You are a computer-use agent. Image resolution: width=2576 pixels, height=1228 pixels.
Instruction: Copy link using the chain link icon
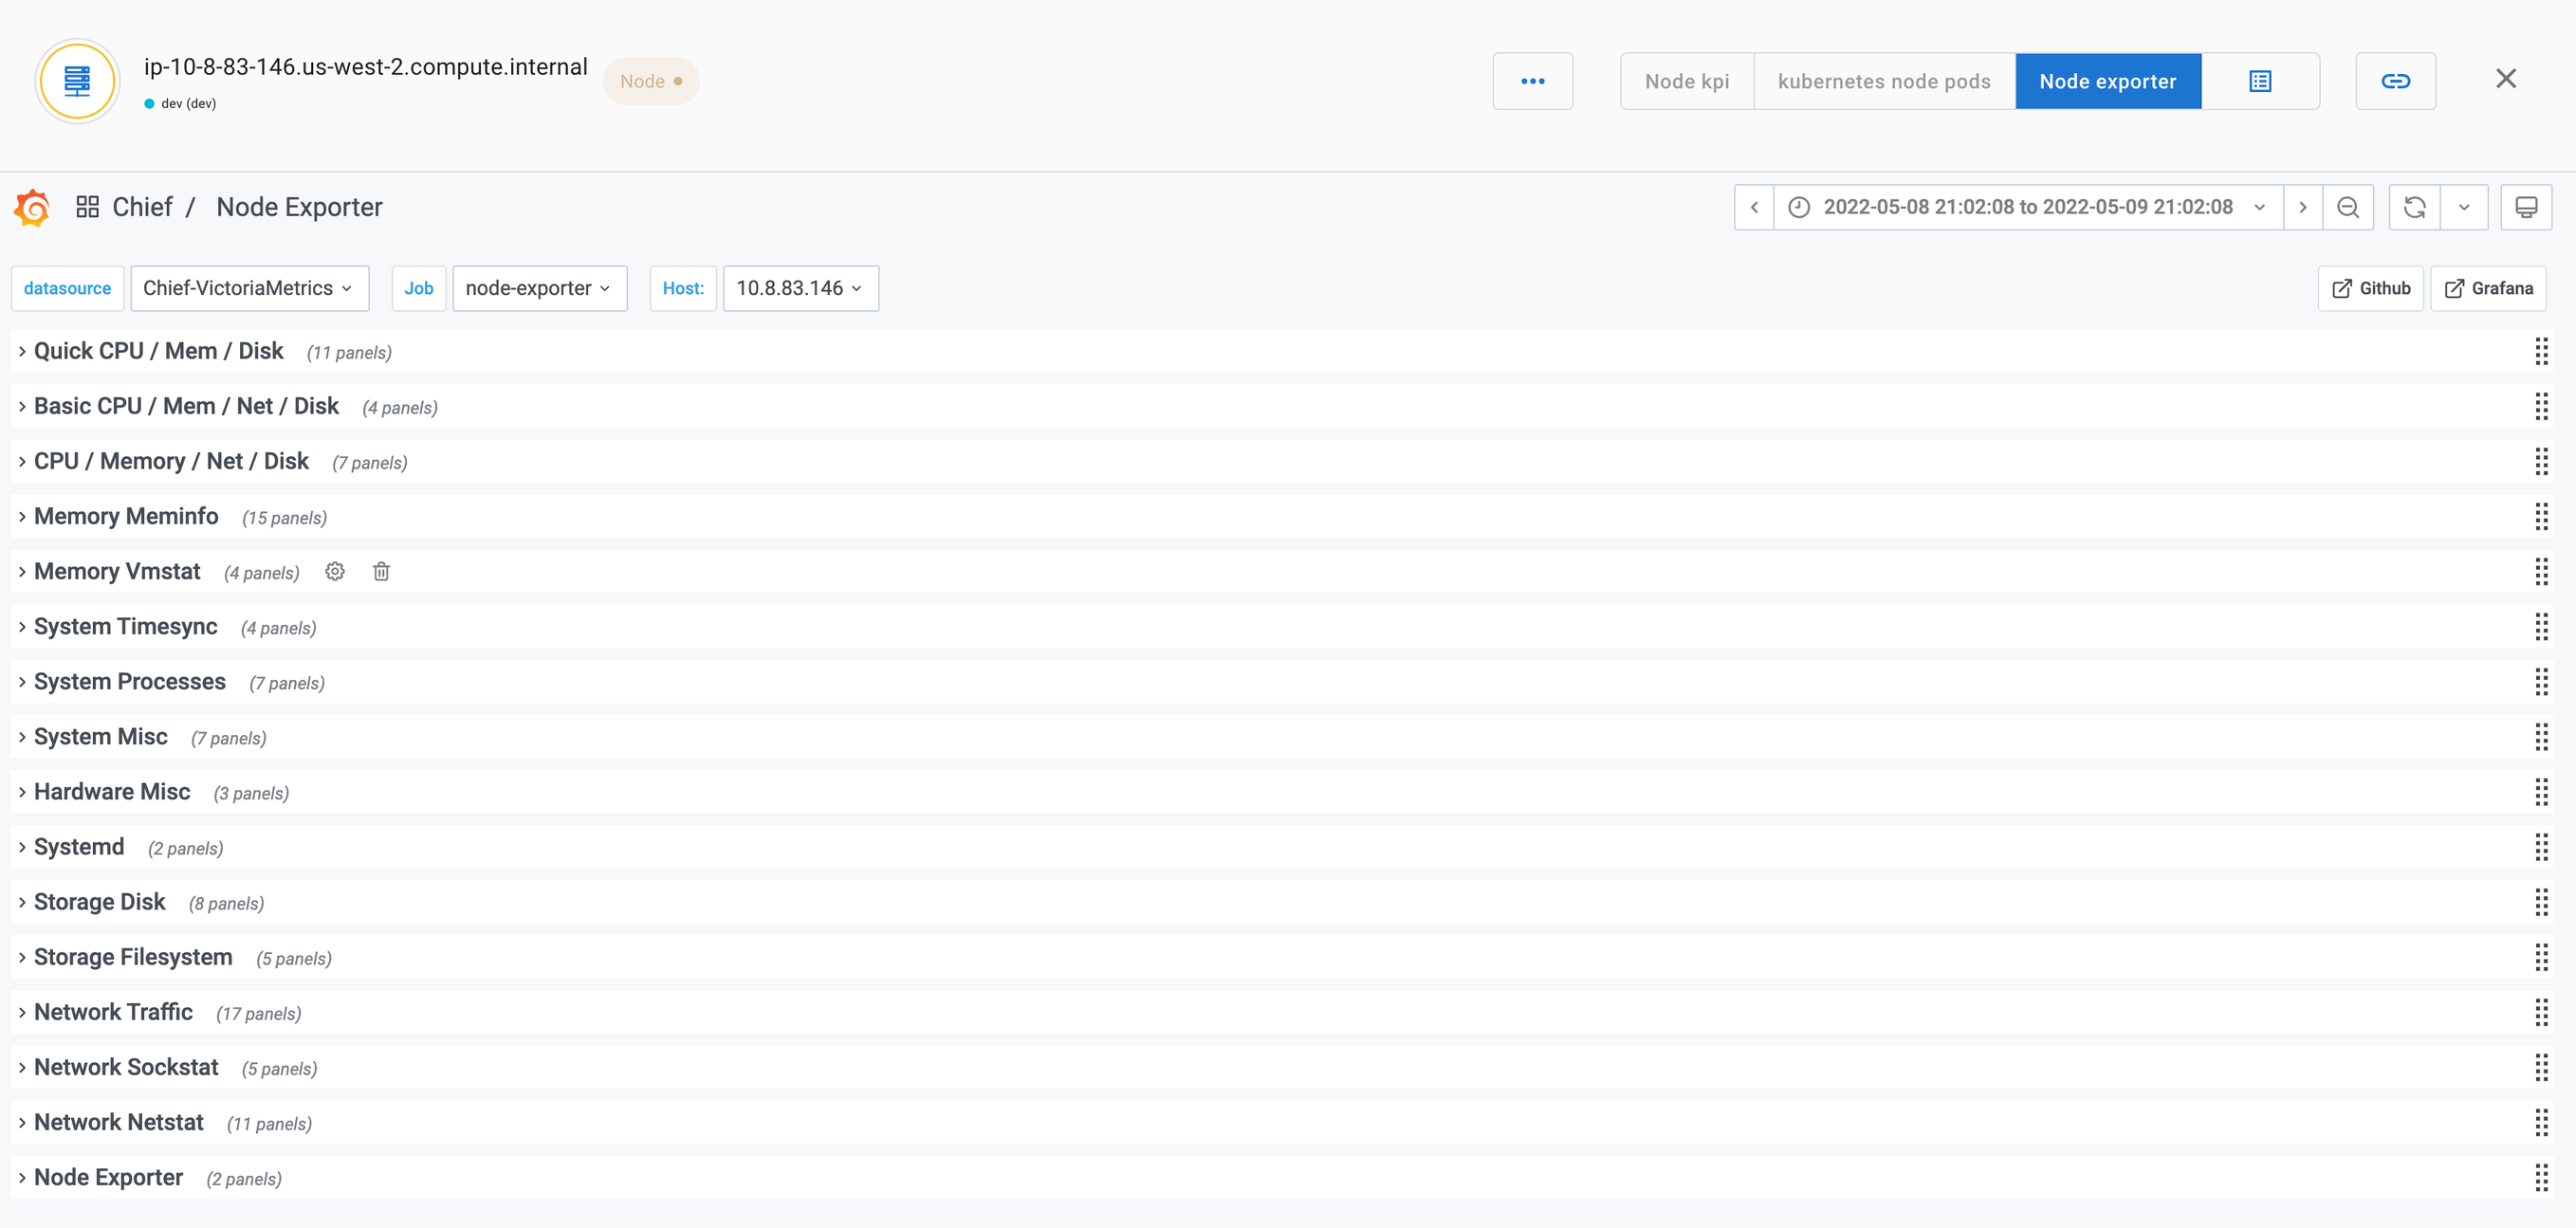[2395, 81]
